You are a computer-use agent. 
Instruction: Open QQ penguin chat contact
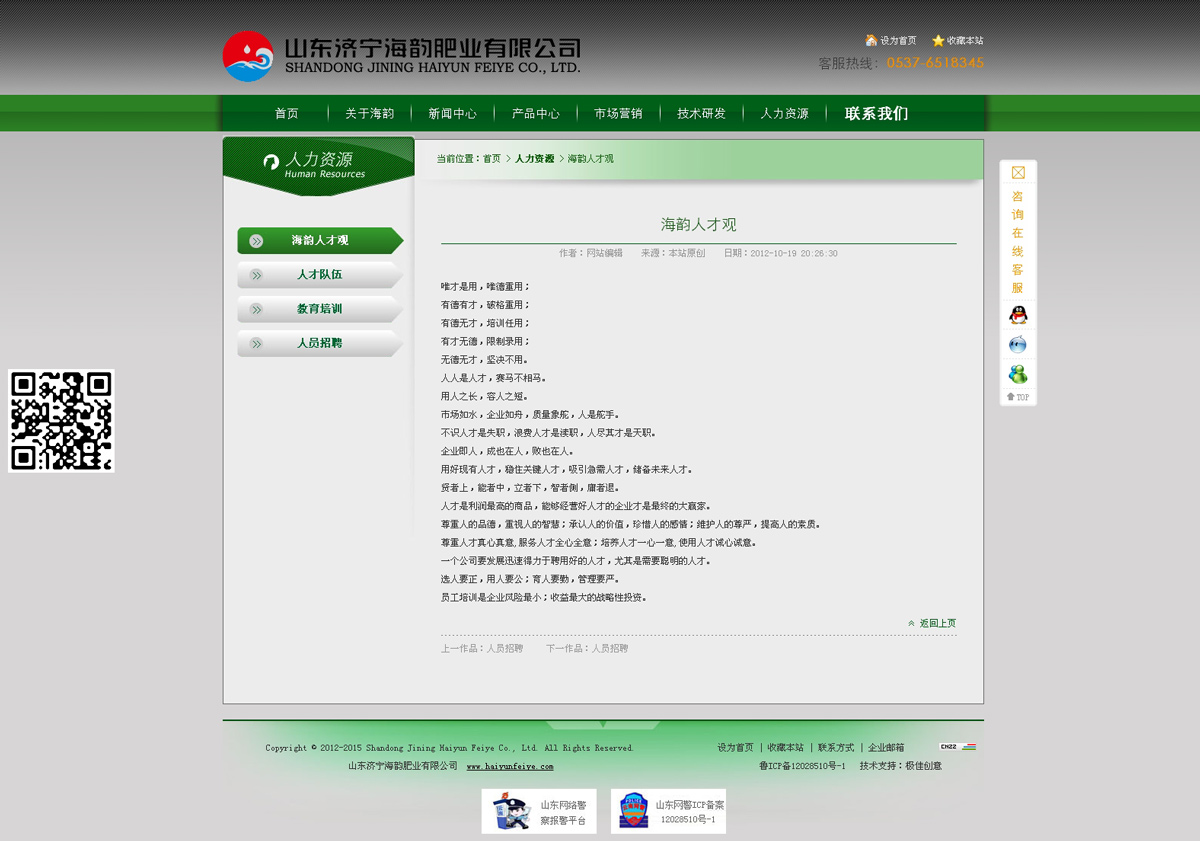point(1018,315)
